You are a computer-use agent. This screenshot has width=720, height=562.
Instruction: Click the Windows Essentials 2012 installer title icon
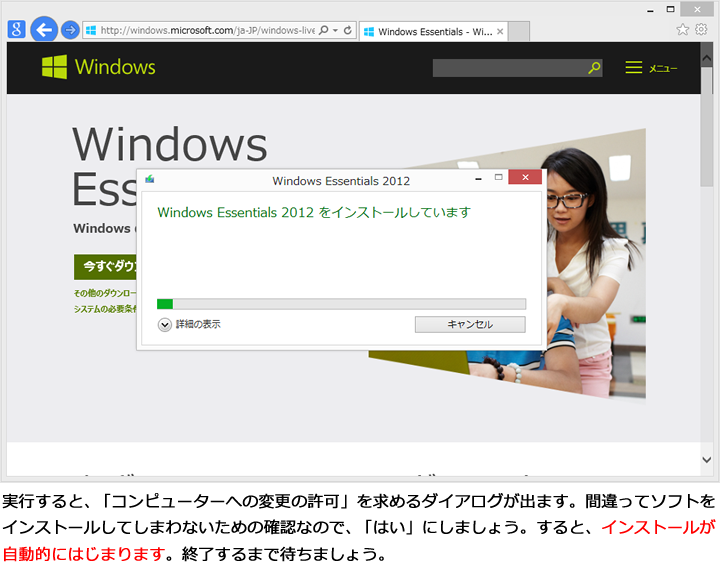click(x=150, y=179)
